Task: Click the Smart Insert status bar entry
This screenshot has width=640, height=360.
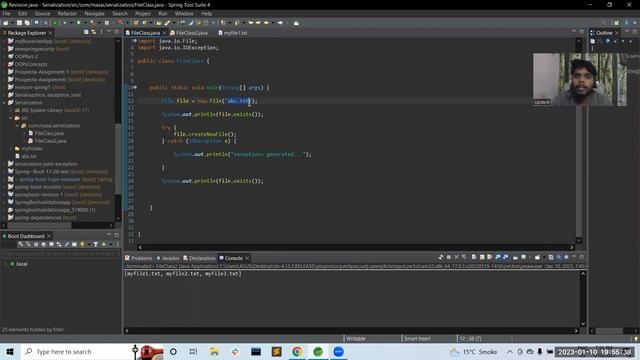Action: point(417,338)
